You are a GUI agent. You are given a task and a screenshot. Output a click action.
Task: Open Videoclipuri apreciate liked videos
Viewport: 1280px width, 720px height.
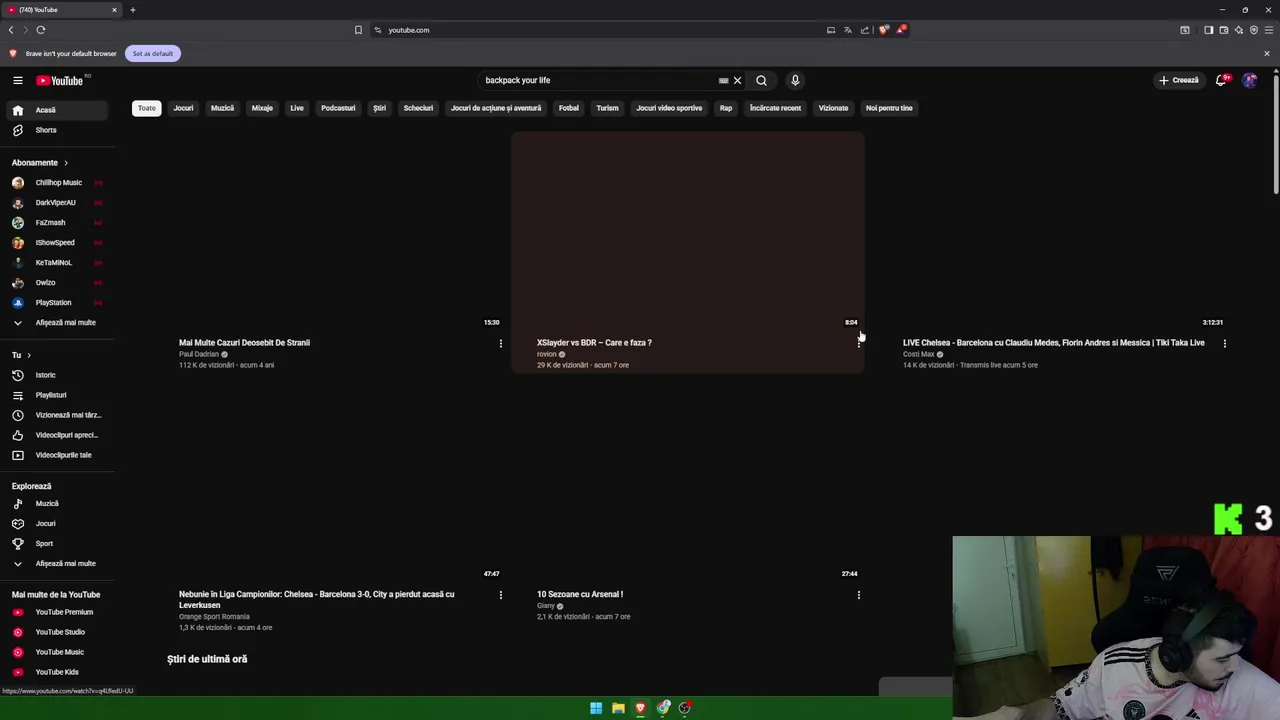click(x=58, y=435)
